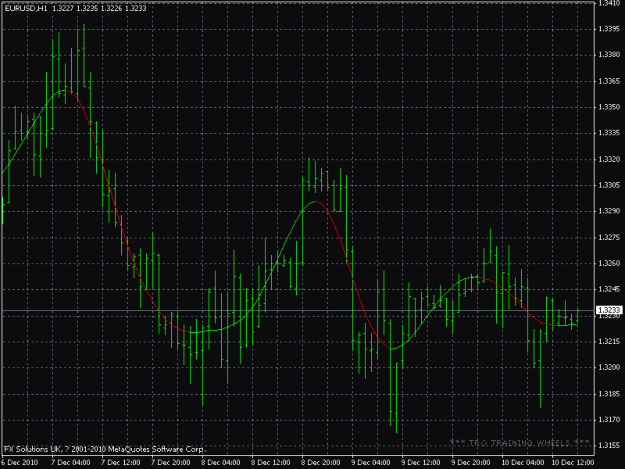
Task: Click the 1.3155 price scale label
Action: coord(609,445)
